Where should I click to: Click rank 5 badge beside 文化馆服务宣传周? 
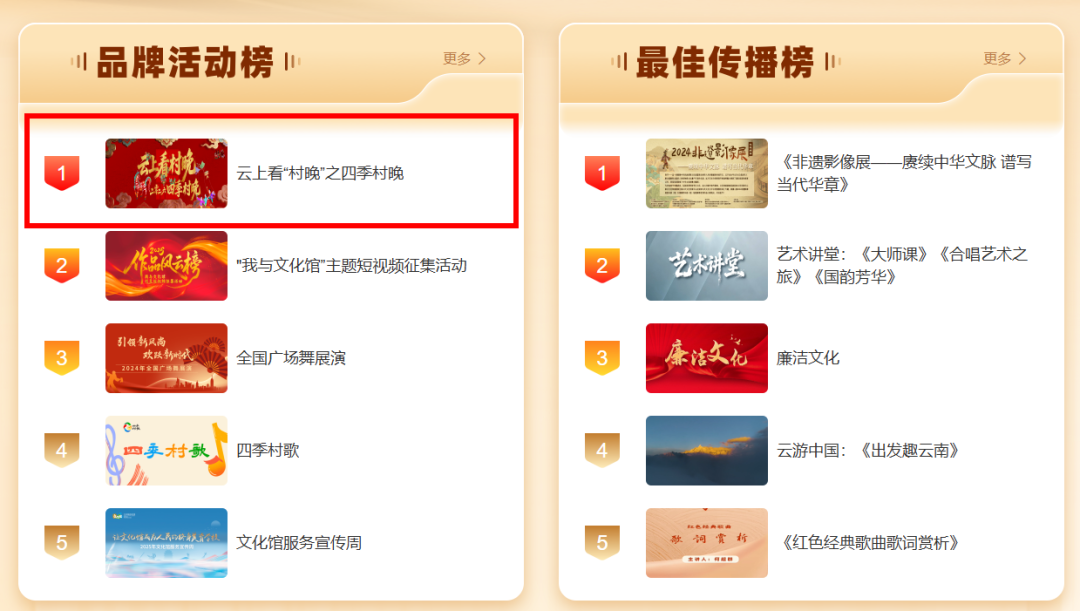[x=62, y=542]
